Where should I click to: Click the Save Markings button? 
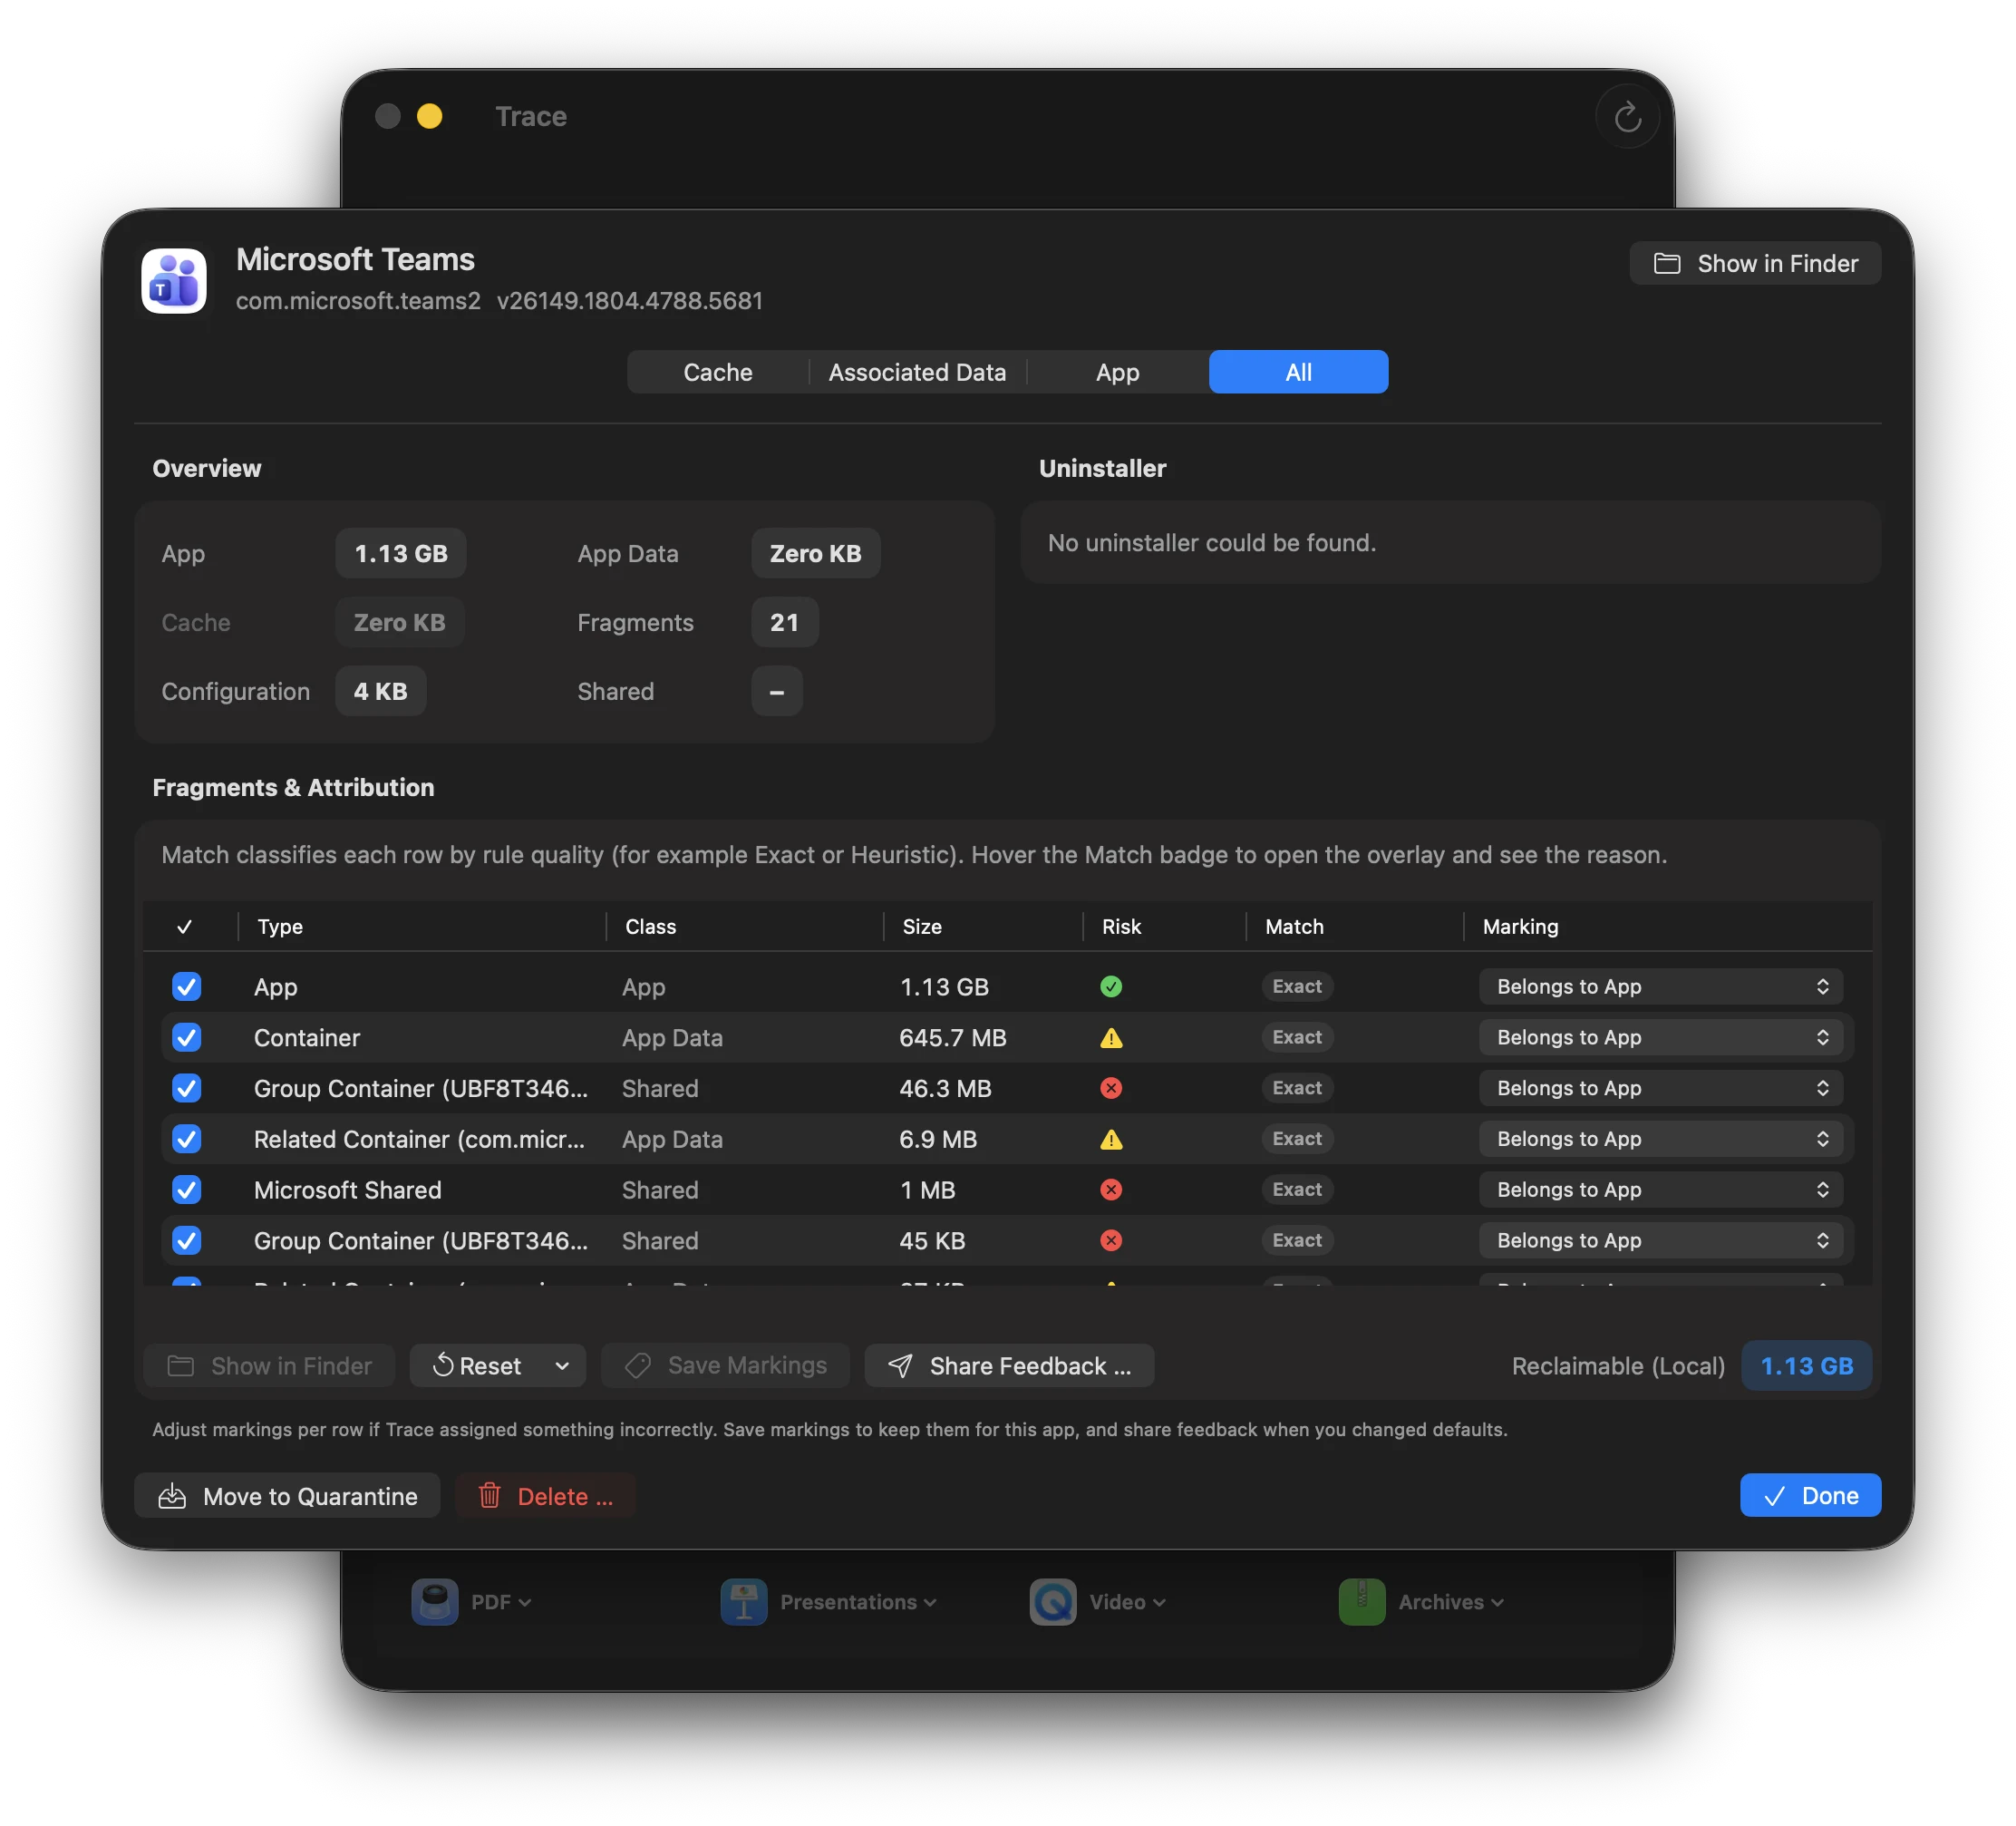point(726,1366)
